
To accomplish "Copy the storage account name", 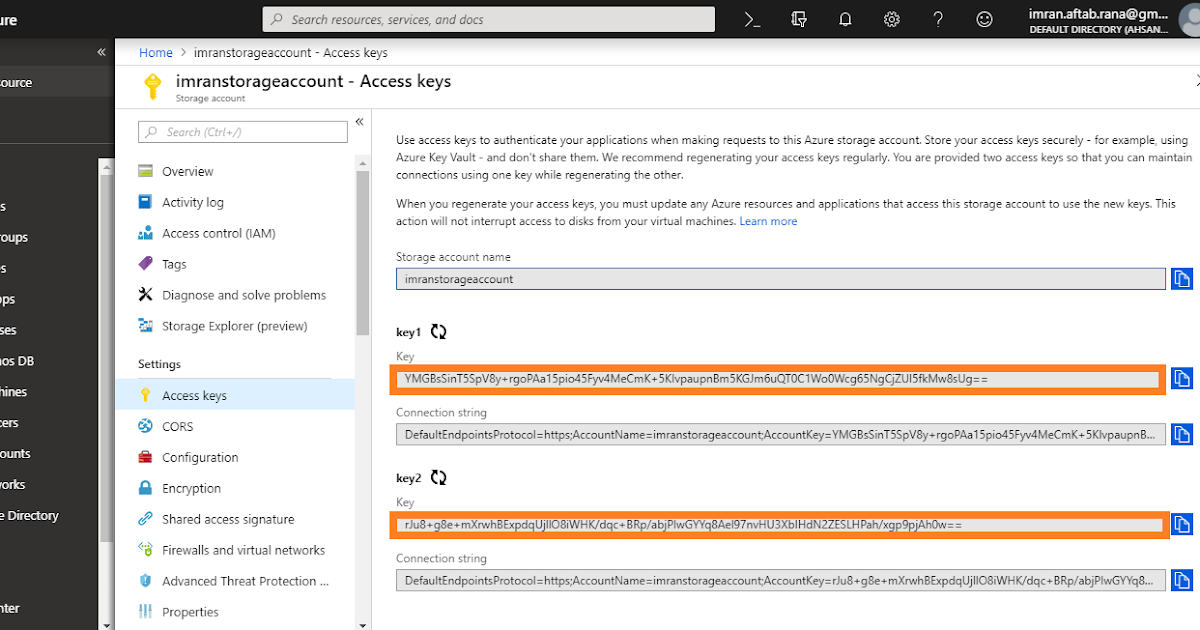I will click(1182, 278).
